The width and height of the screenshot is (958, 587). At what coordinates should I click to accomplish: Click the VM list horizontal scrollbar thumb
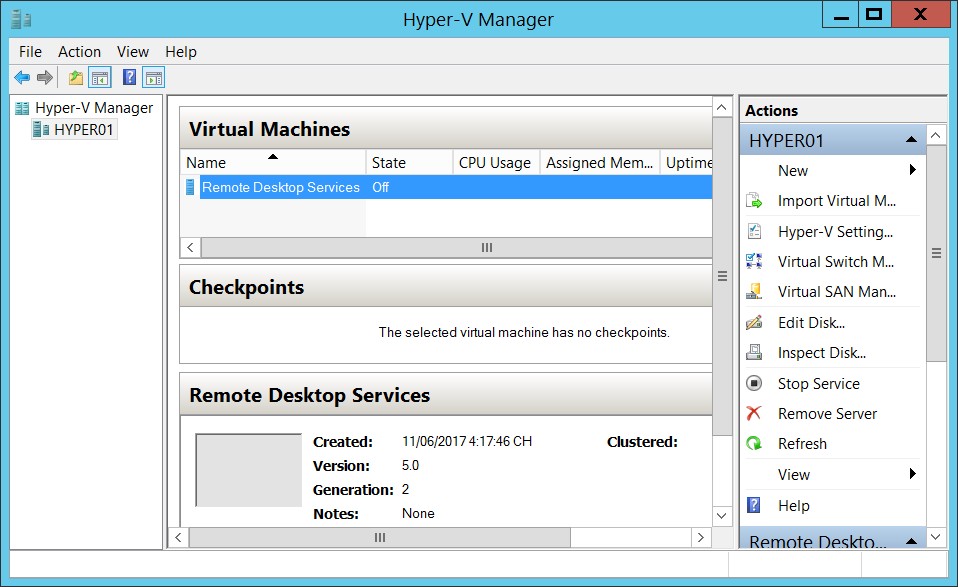456,247
